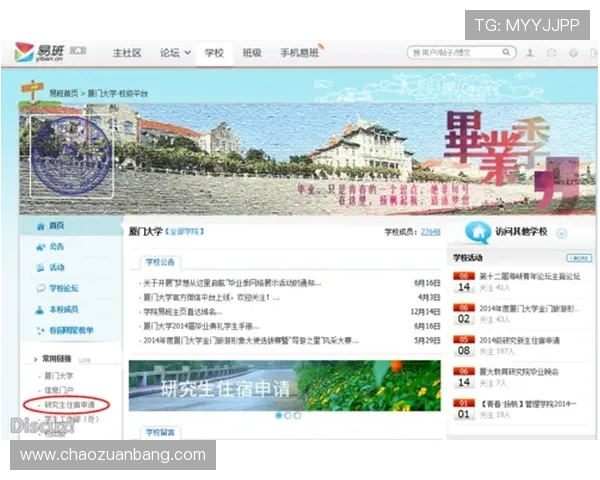The height and width of the screenshot is (480, 600).
Task: Select 首页 in the left sidebar
Action: pyautogui.click(x=57, y=226)
